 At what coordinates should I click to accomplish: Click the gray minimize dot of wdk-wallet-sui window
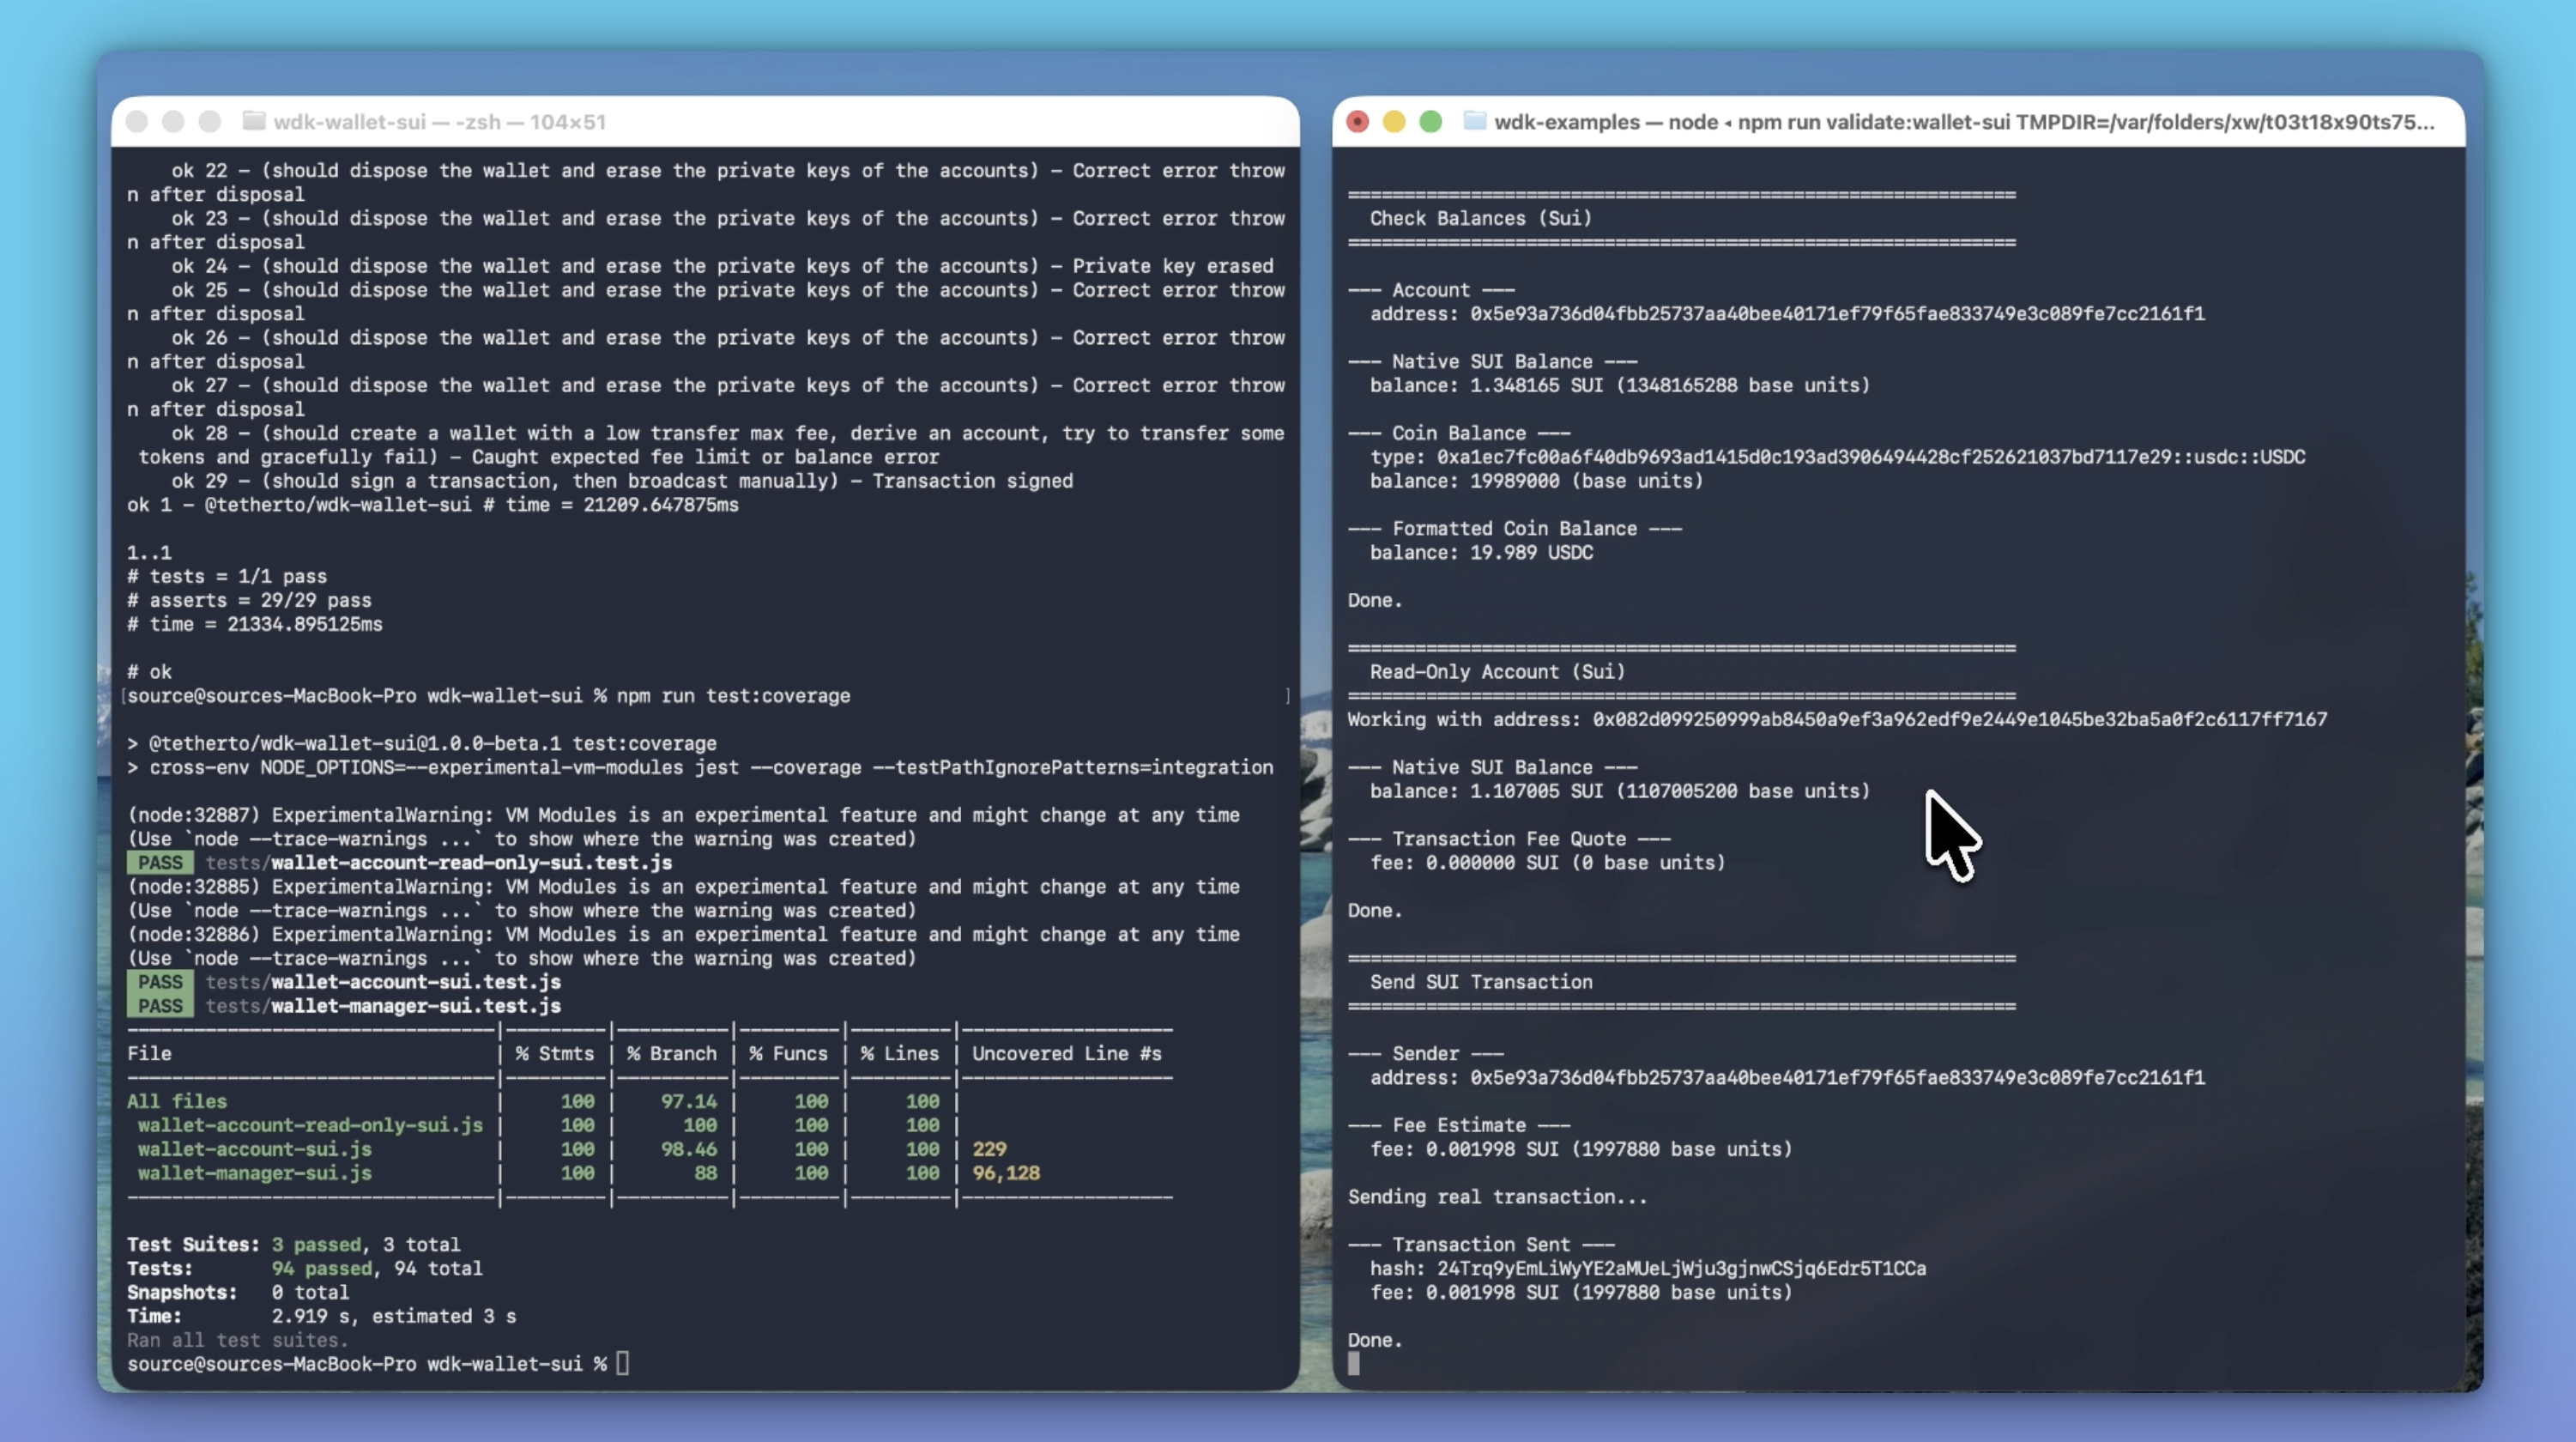173,121
